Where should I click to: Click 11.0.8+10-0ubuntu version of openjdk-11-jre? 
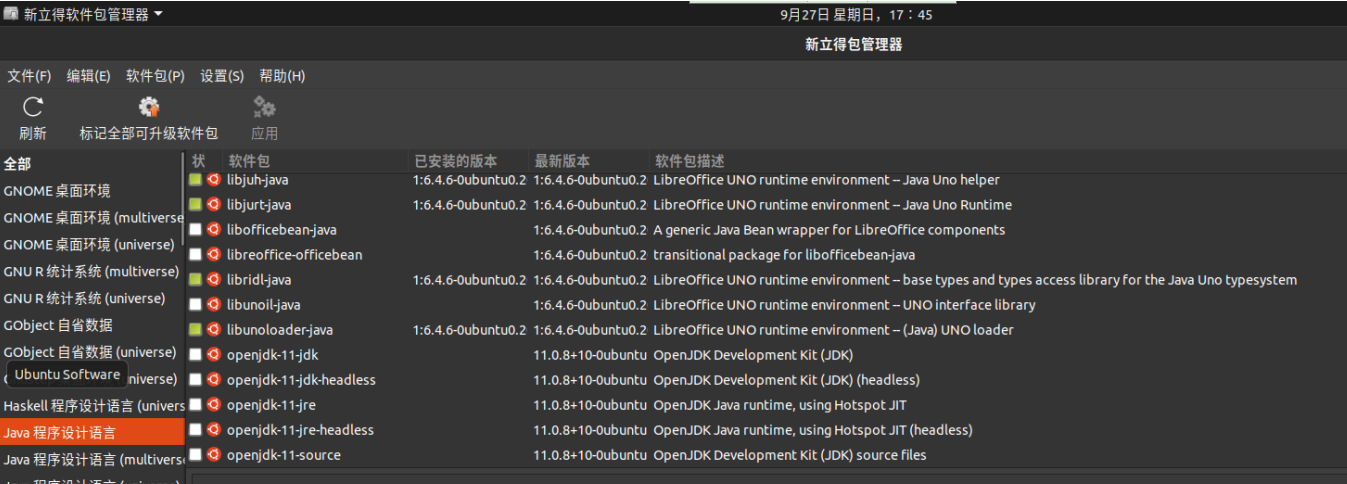[590, 405]
